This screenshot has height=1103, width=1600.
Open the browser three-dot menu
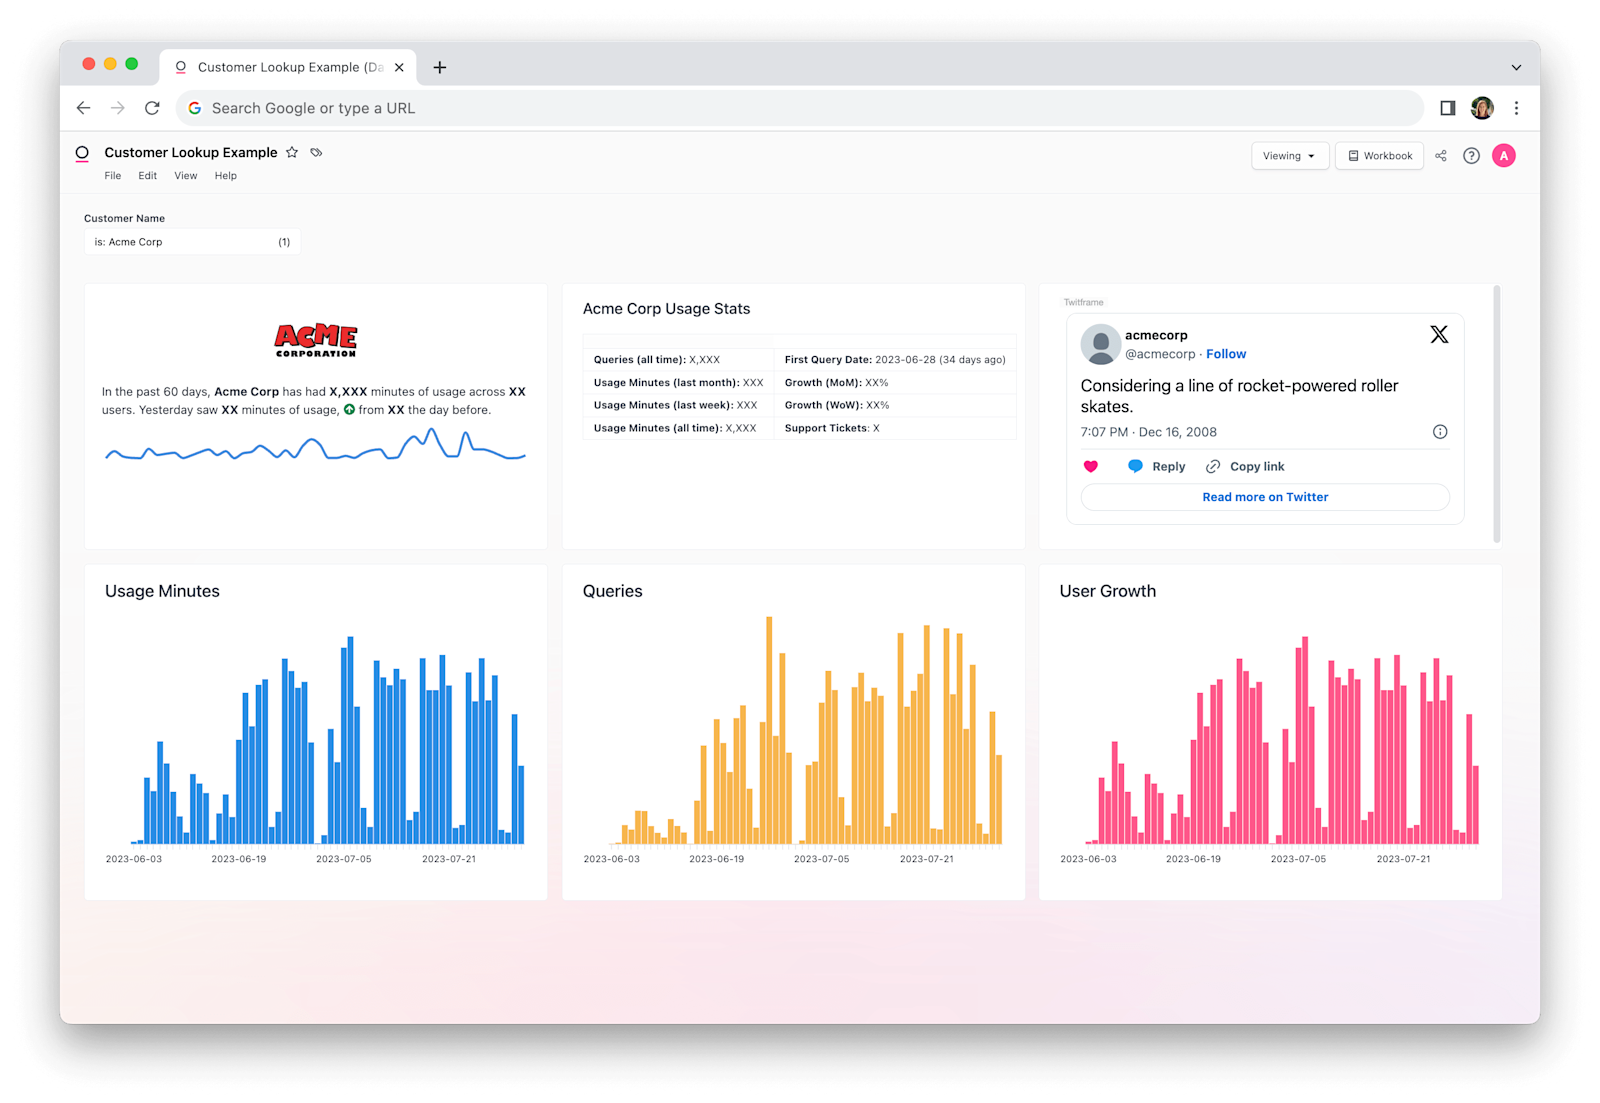tap(1516, 108)
